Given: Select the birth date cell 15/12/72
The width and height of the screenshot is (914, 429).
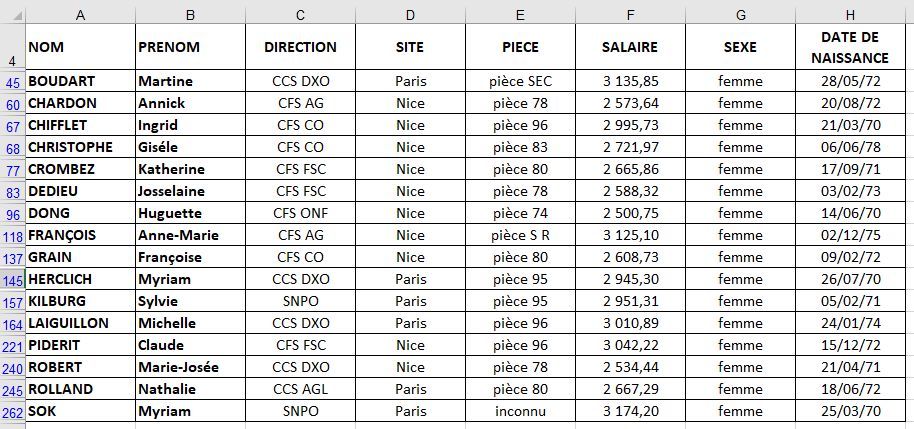Looking at the screenshot, I should tap(849, 345).
